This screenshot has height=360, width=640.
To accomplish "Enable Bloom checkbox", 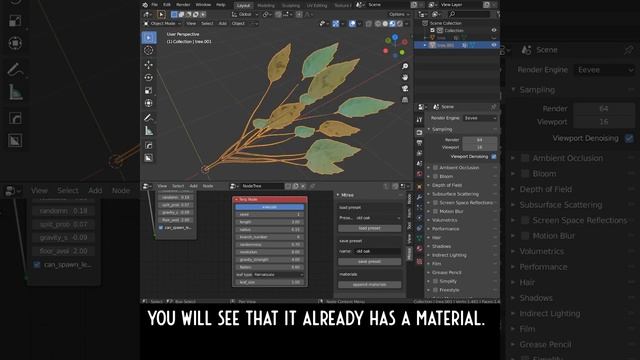I will tap(436, 176).
